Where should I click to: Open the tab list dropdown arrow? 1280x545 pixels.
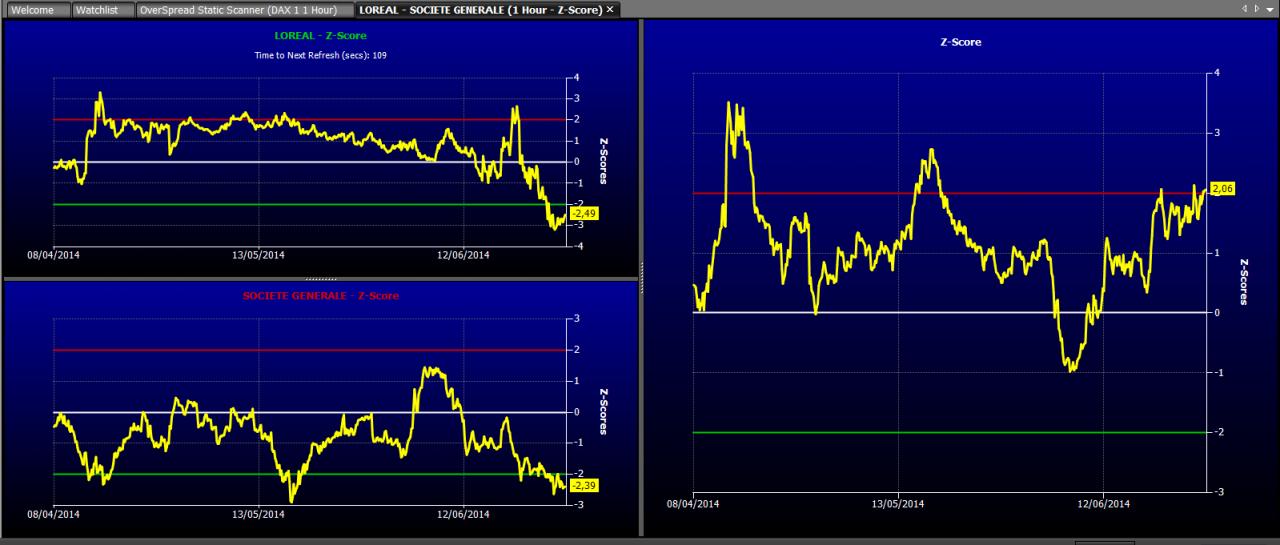[x=1269, y=8]
